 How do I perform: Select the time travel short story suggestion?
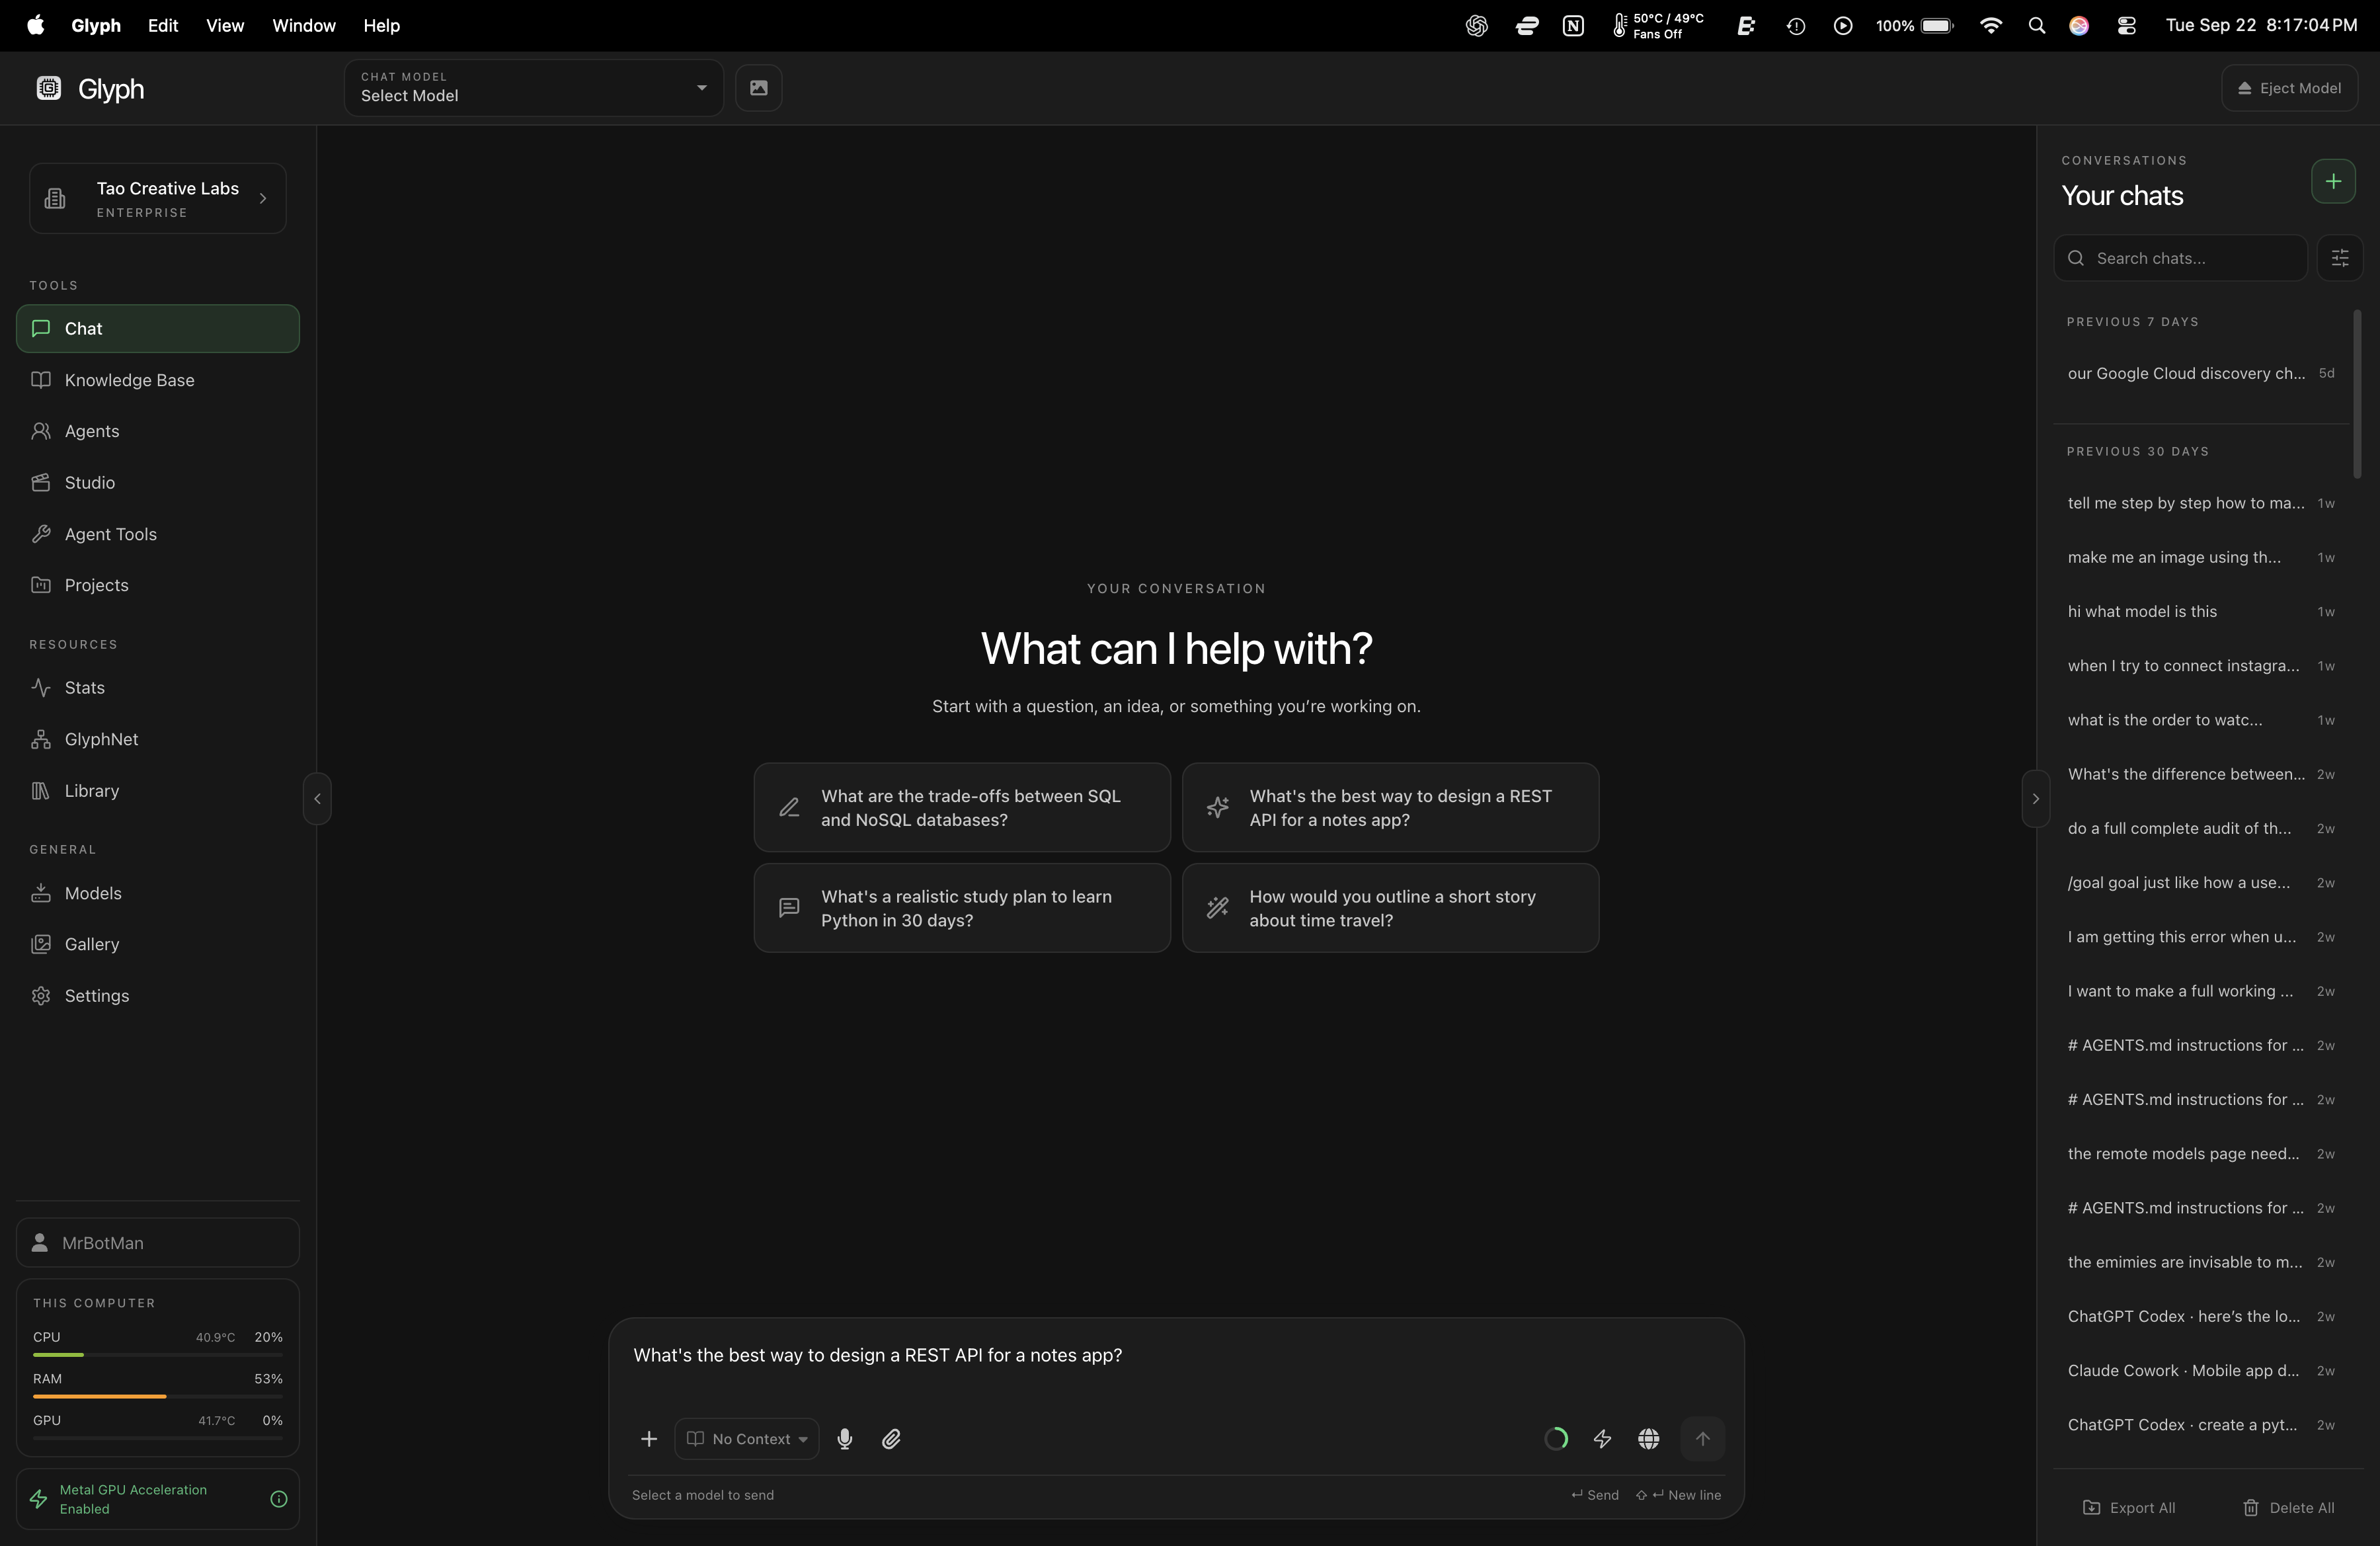pyautogui.click(x=1390, y=908)
